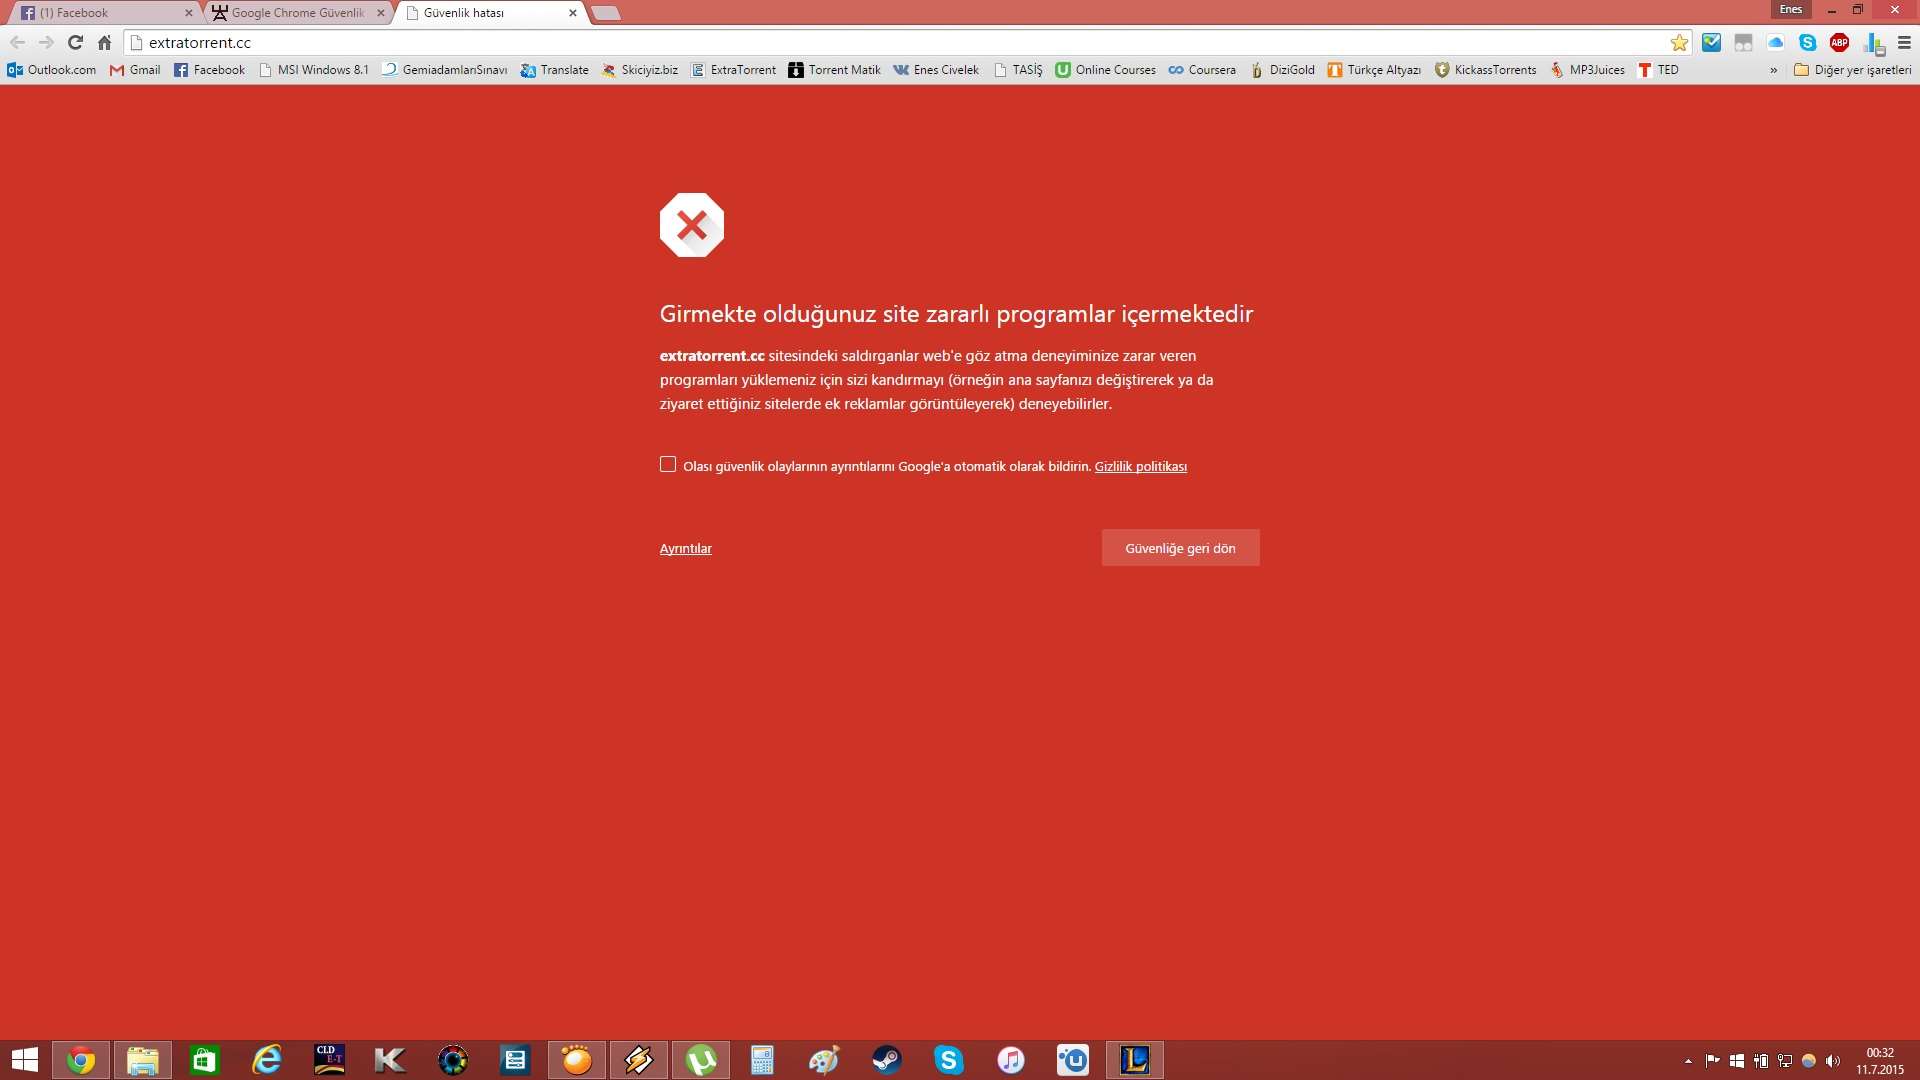Click the blue checkmark extension icon
This screenshot has height=1080, width=1920.
coord(1711,42)
